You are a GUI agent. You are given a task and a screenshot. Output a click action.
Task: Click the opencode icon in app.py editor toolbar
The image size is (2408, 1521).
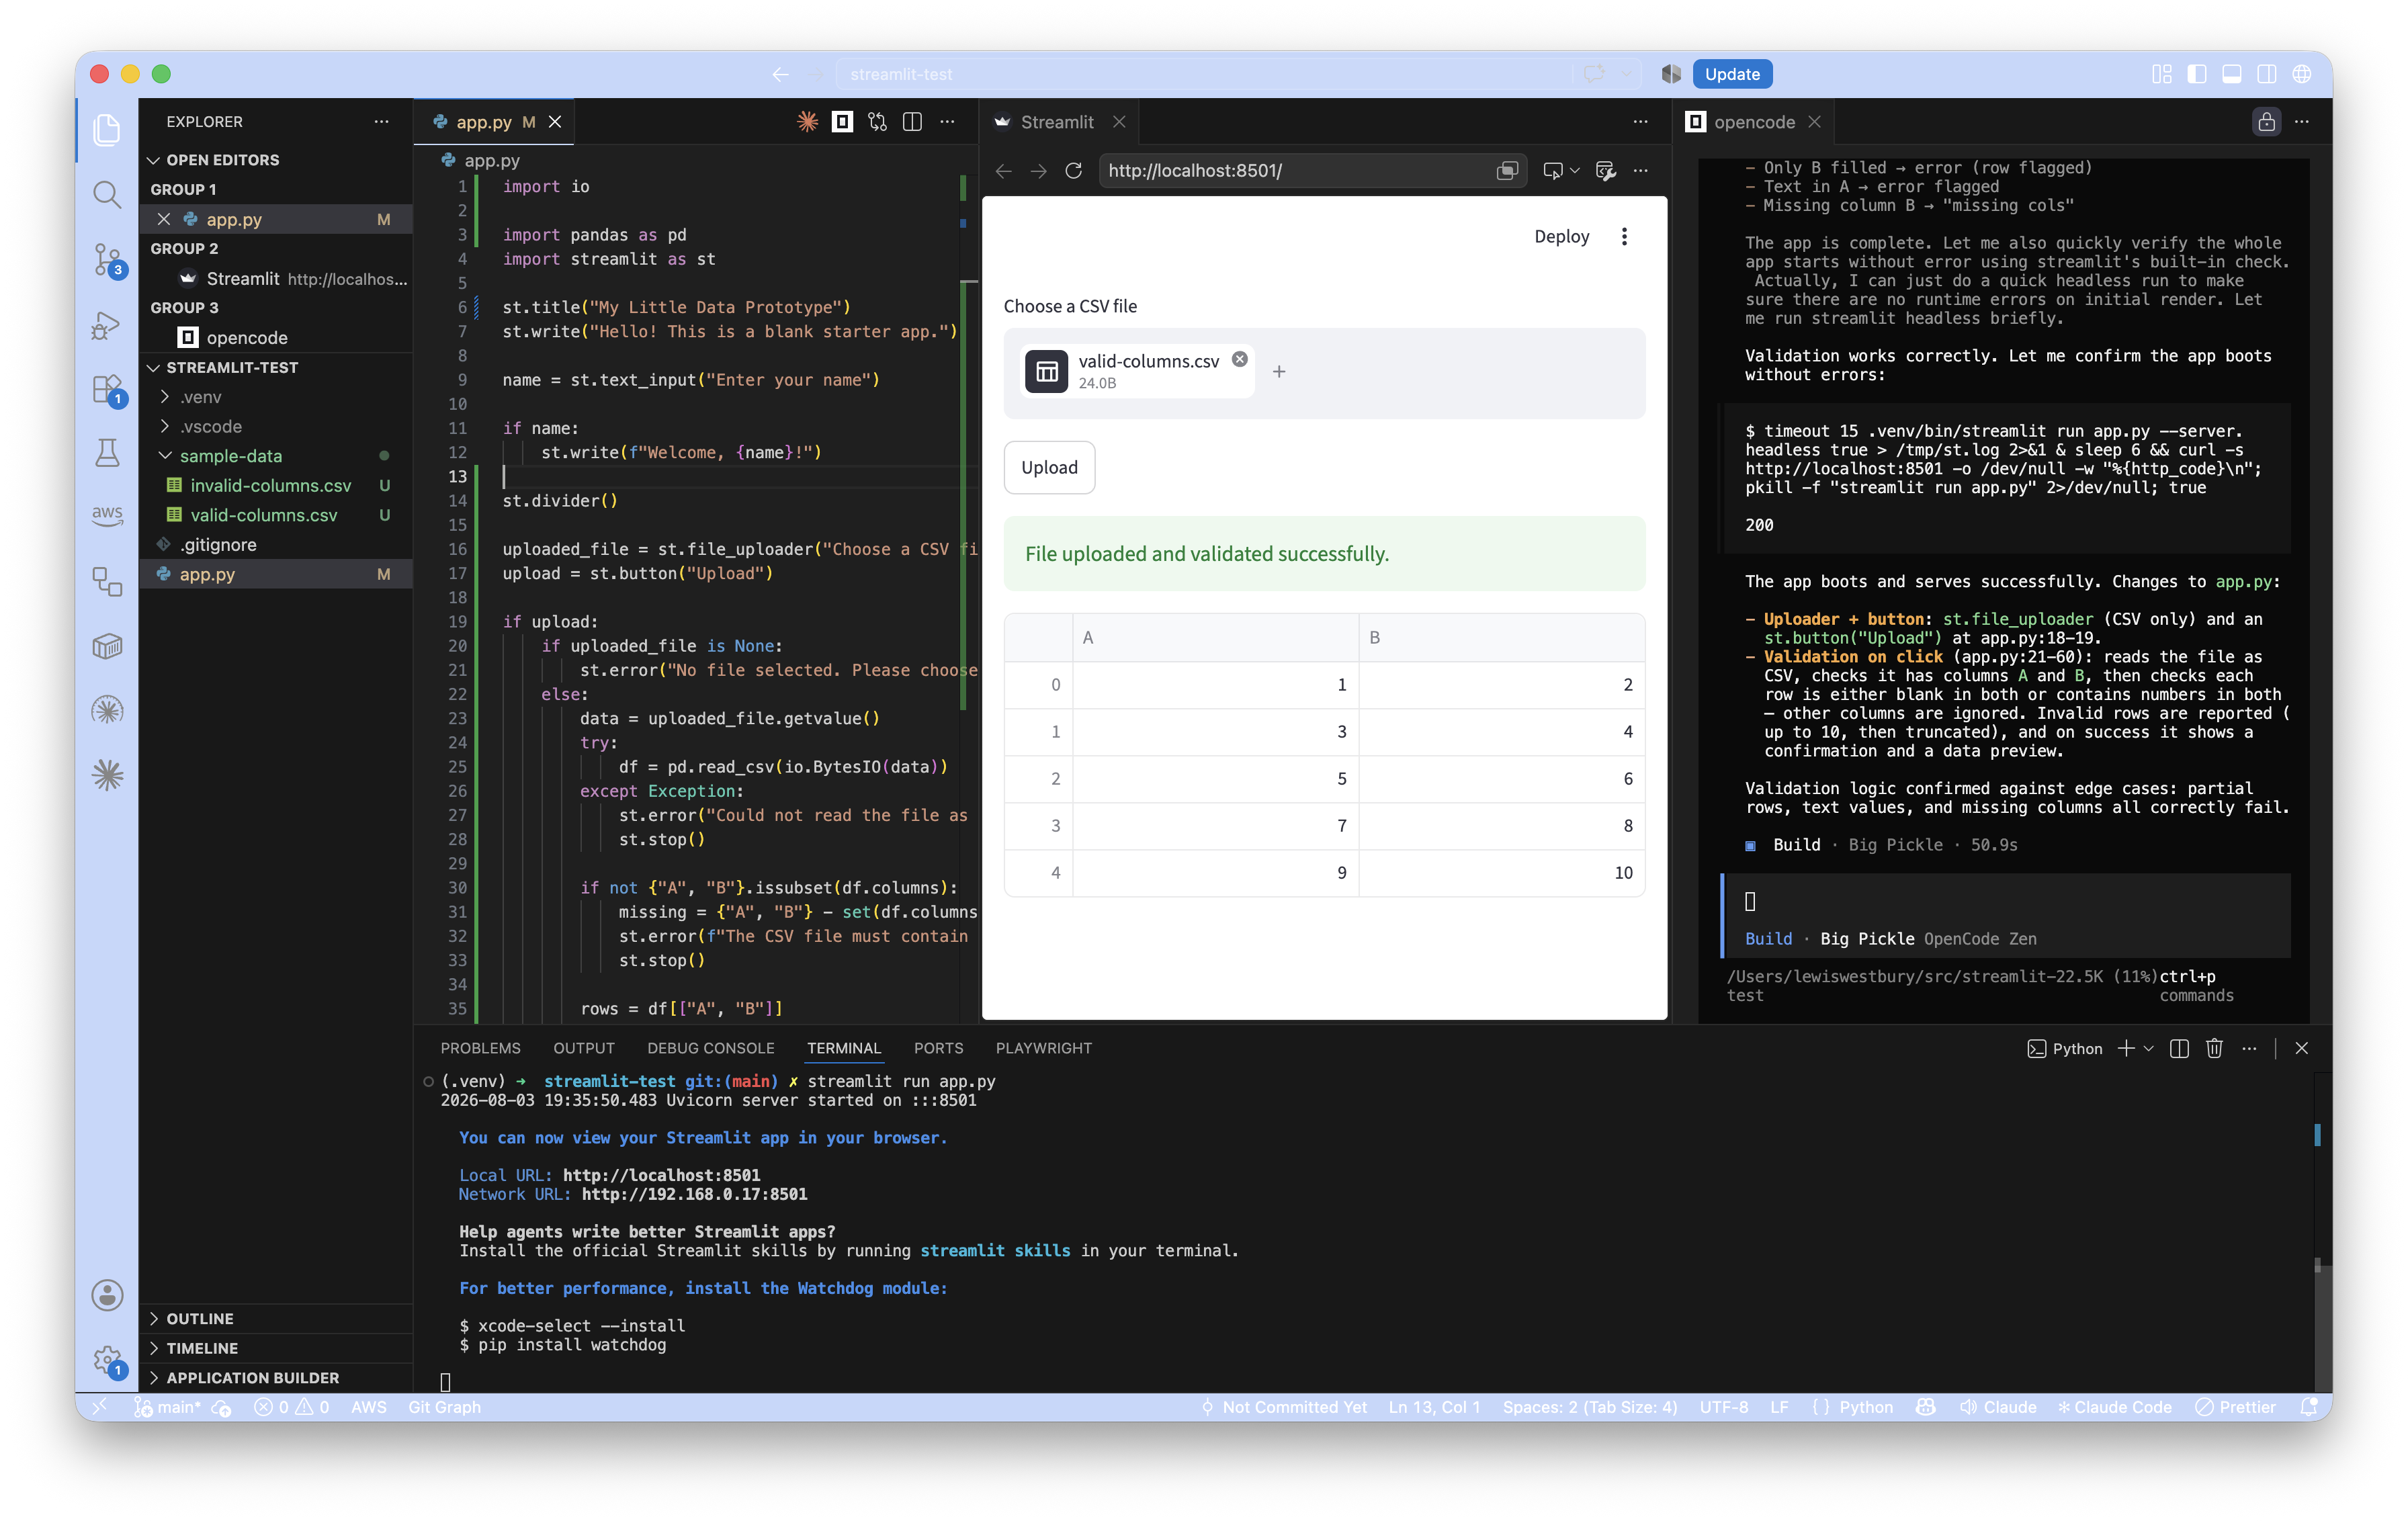842,122
